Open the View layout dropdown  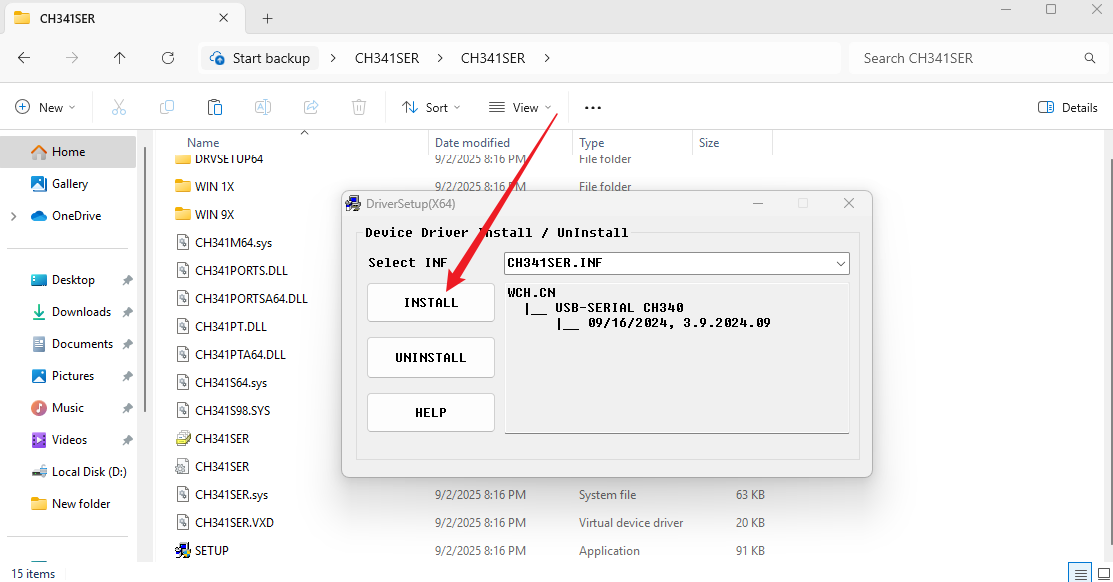coord(520,107)
